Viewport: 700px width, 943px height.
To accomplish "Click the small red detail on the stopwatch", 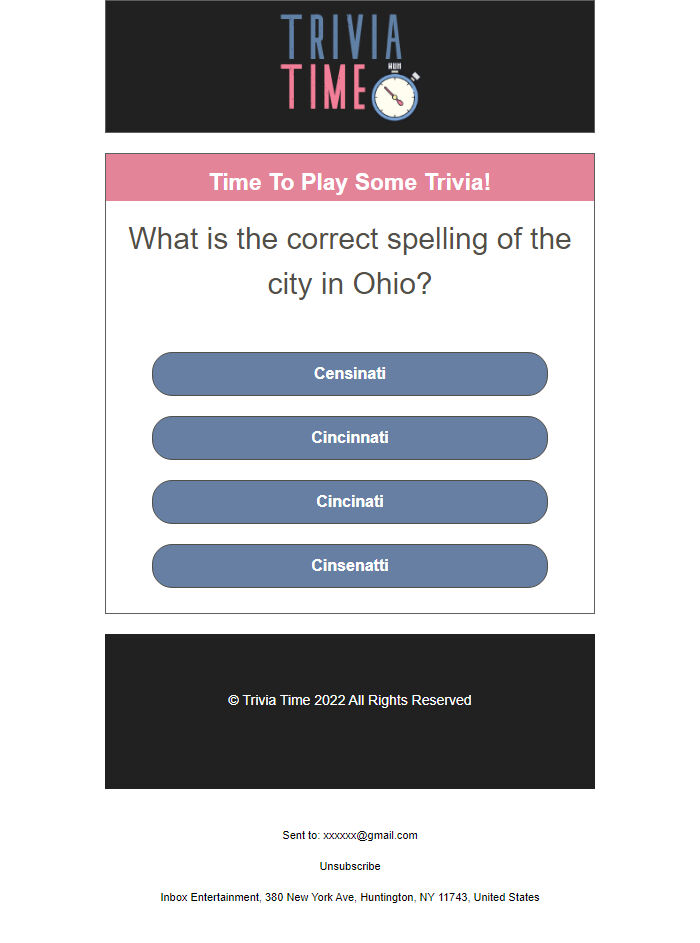I will (x=400, y=102).
